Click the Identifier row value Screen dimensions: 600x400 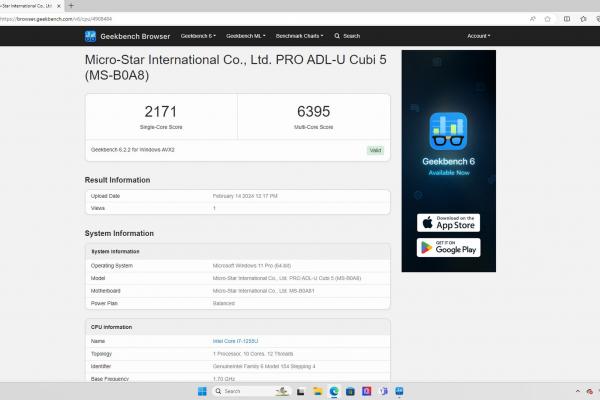coord(264,366)
